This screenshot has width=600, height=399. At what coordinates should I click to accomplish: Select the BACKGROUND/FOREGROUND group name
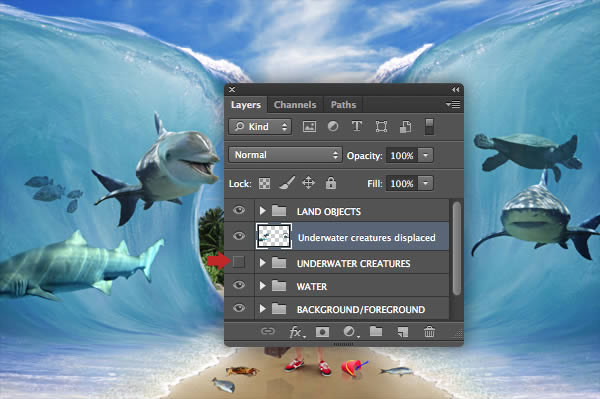(x=361, y=309)
